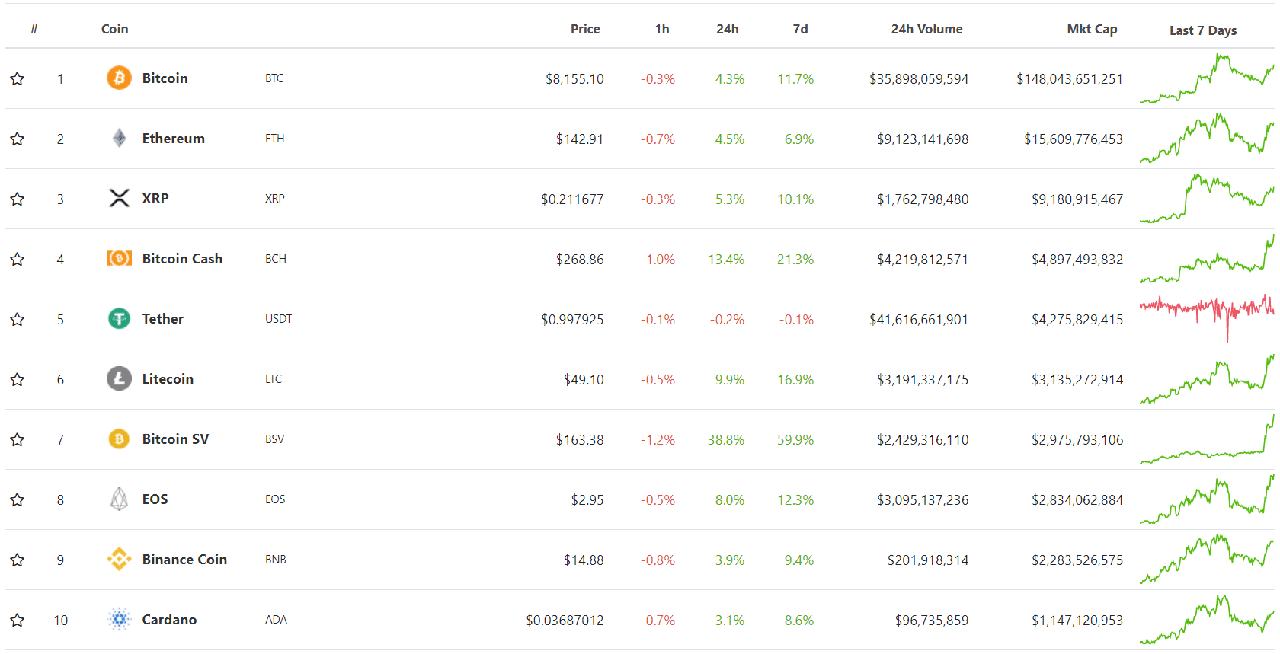The image size is (1280, 654).
Task: Click the blue Cardano logo icon
Action: point(119,620)
